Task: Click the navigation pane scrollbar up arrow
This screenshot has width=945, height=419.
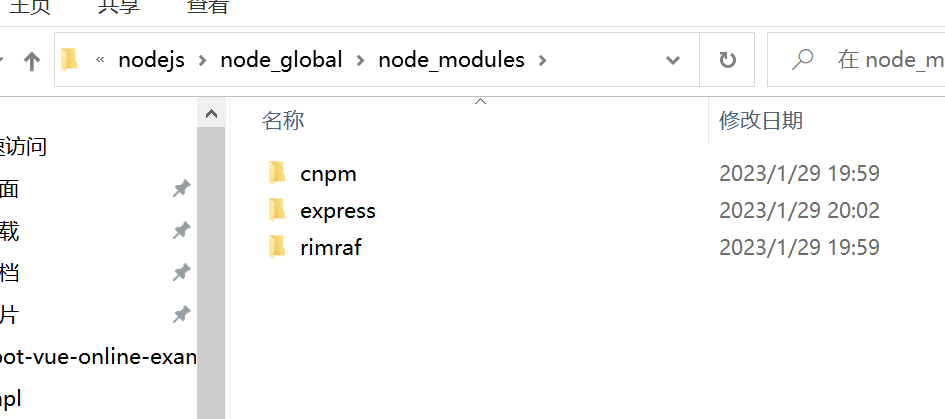Action: 211,115
